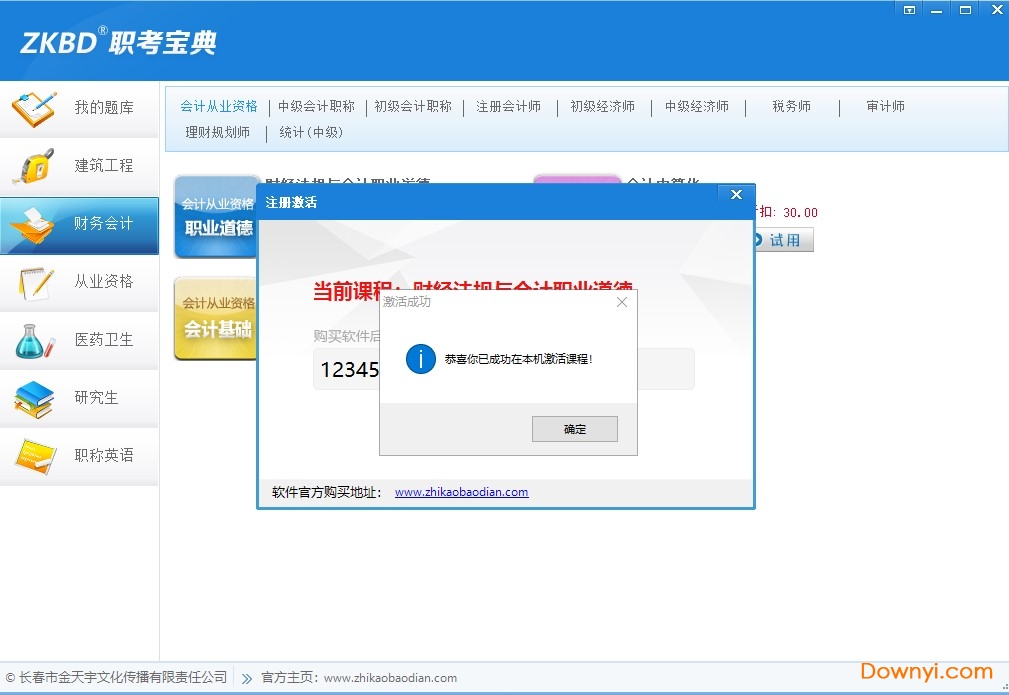Screen dimensions: 1009x695
Task: Select the 研究生 sidebar icon
Action: pyautogui.click(x=80, y=398)
